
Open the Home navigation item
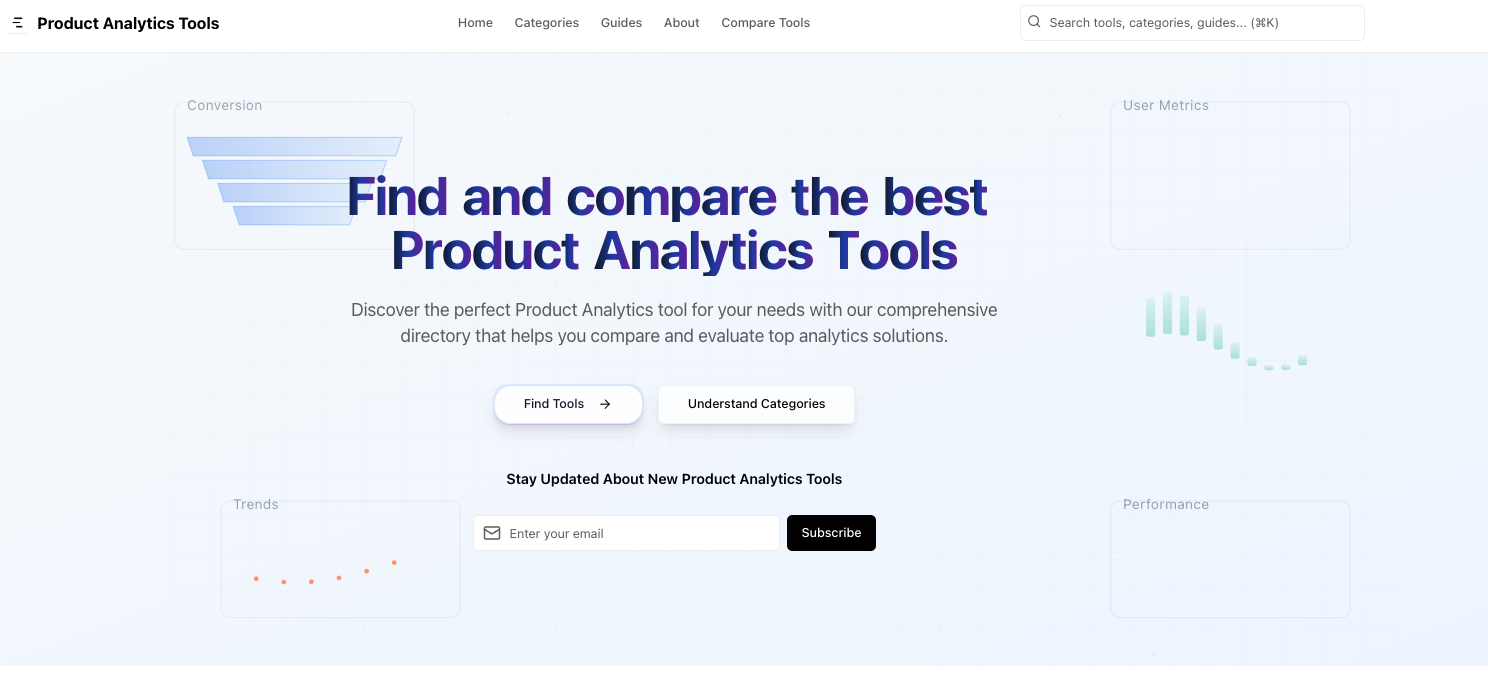(x=475, y=22)
